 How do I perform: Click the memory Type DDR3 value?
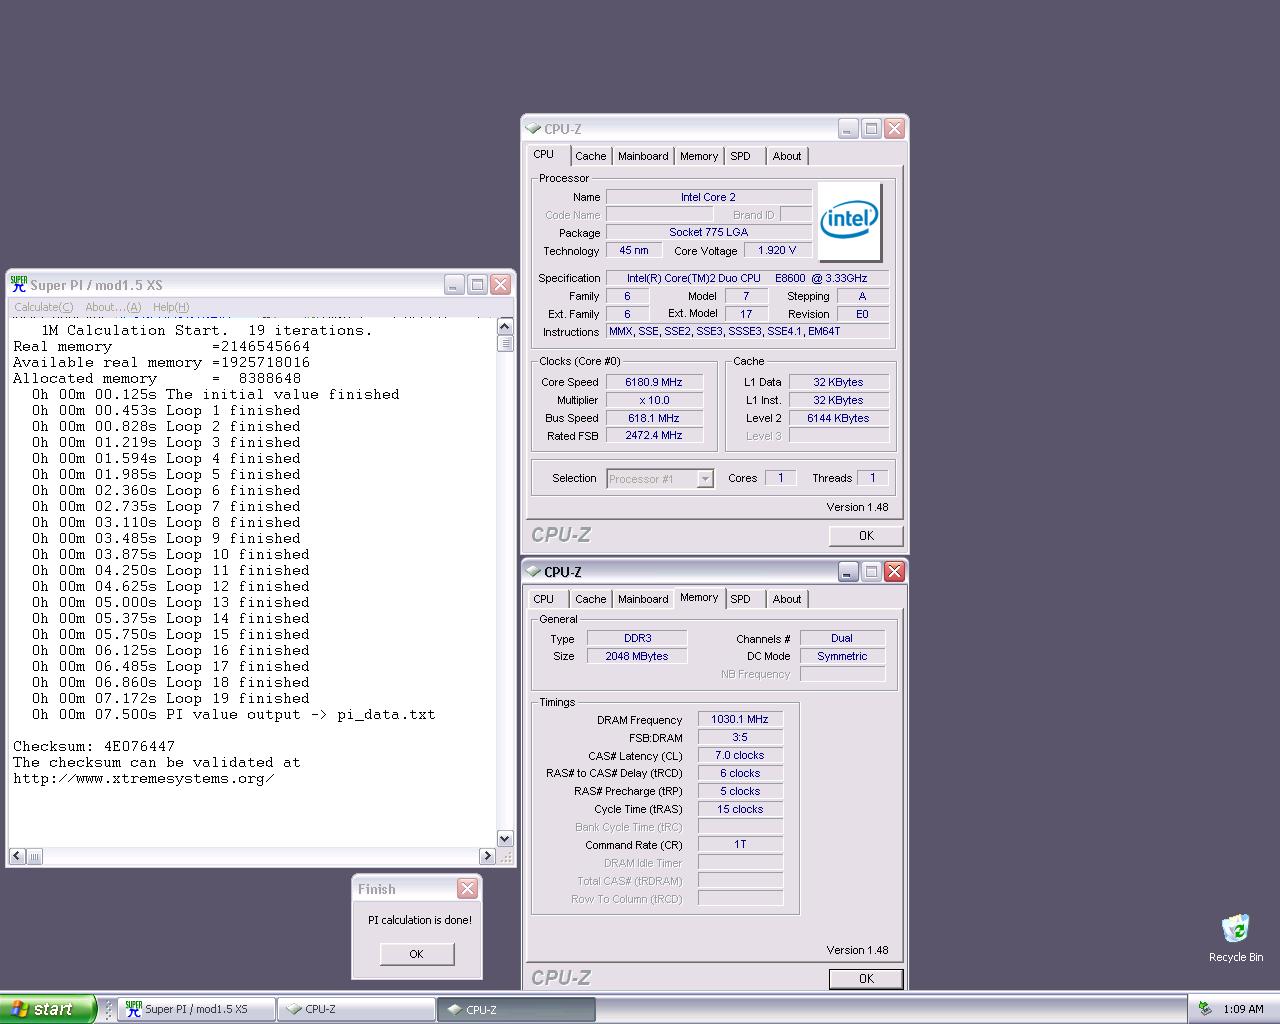[637, 638]
